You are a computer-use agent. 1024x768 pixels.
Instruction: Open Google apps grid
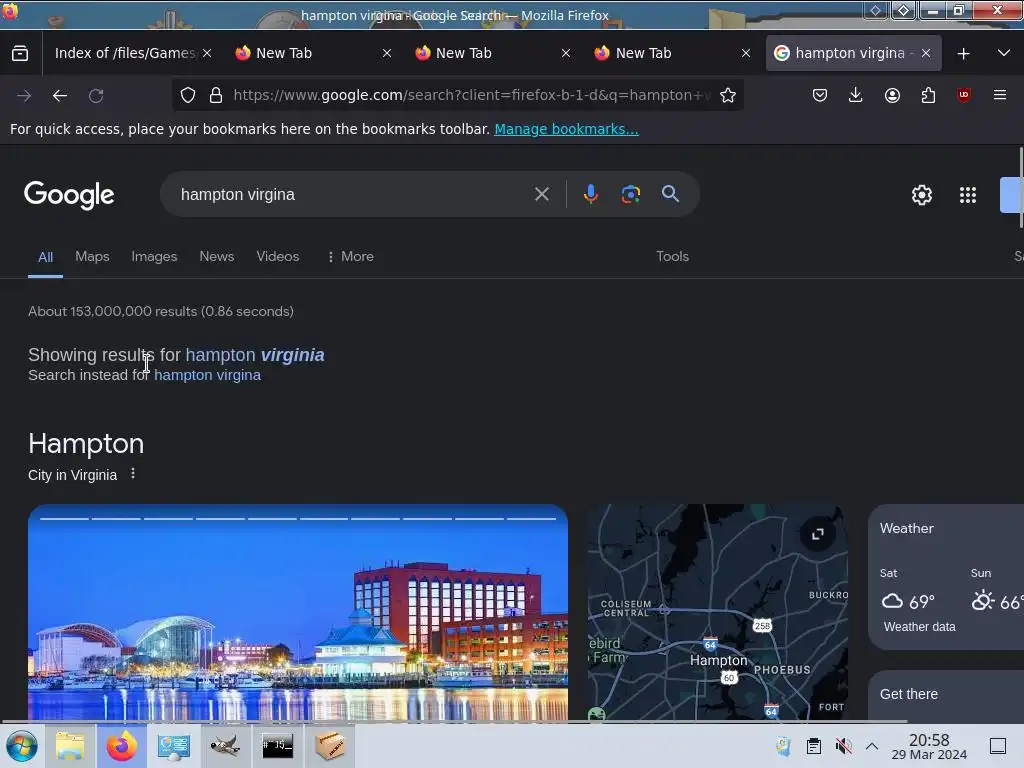(x=968, y=195)
